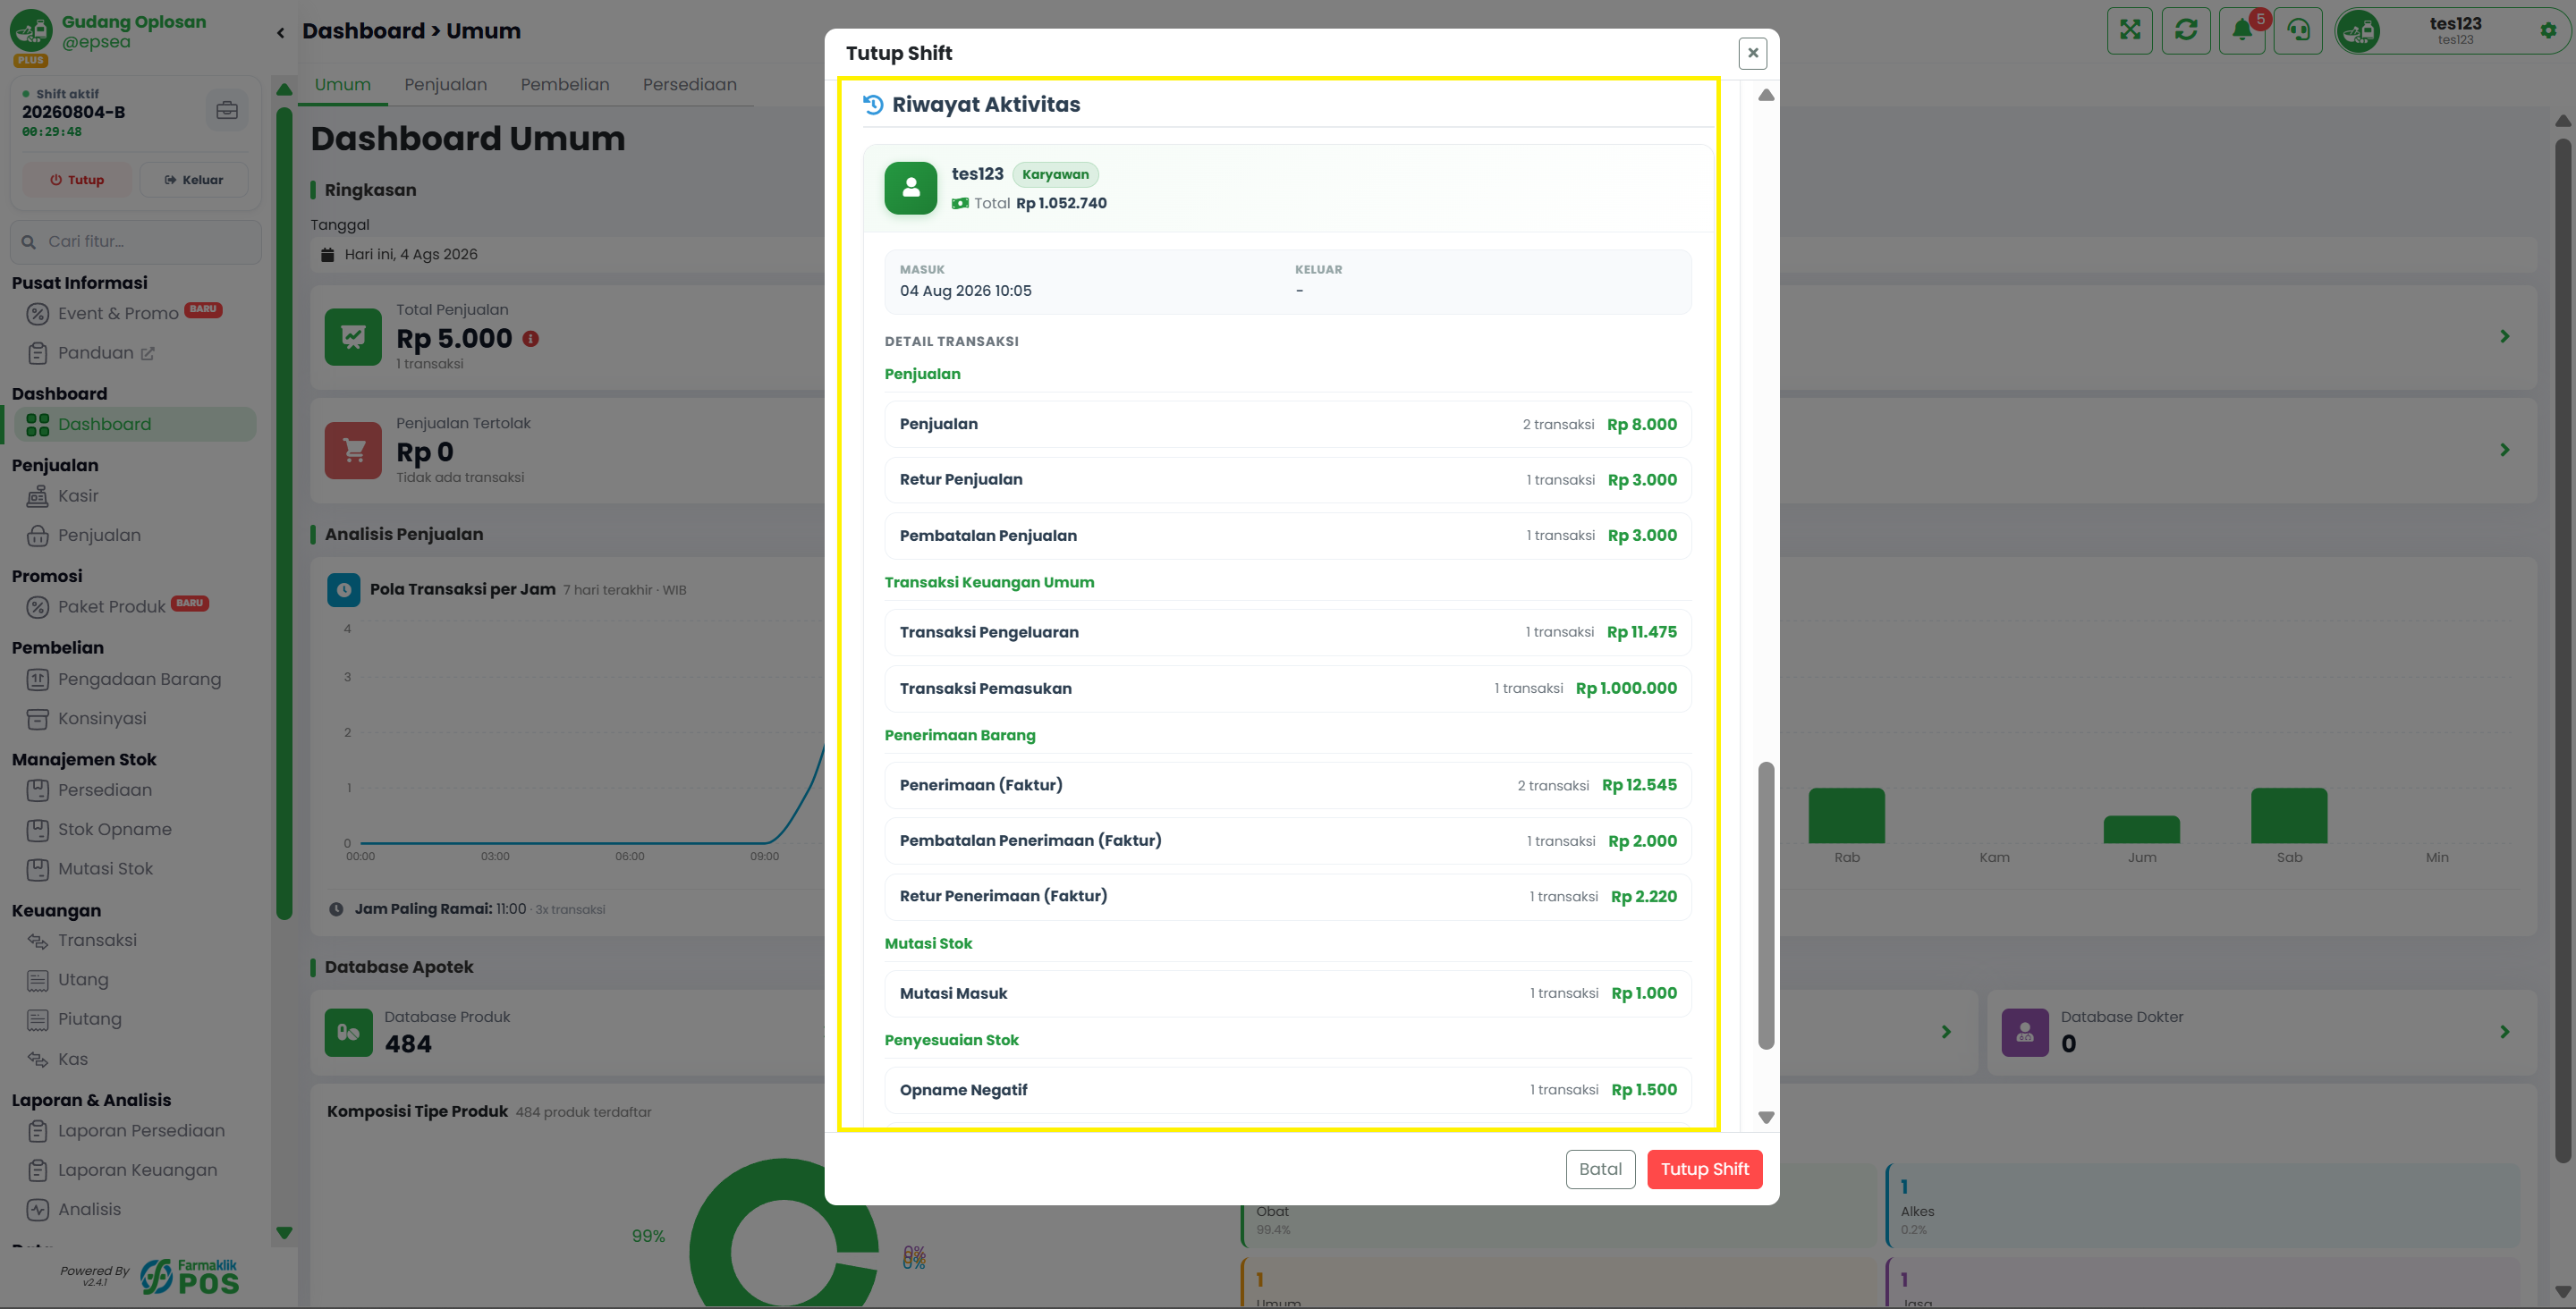Screen dimensions: 2576x1309
Task: Click the calendar icon beside Hari ini
Action: click(327, 254)
